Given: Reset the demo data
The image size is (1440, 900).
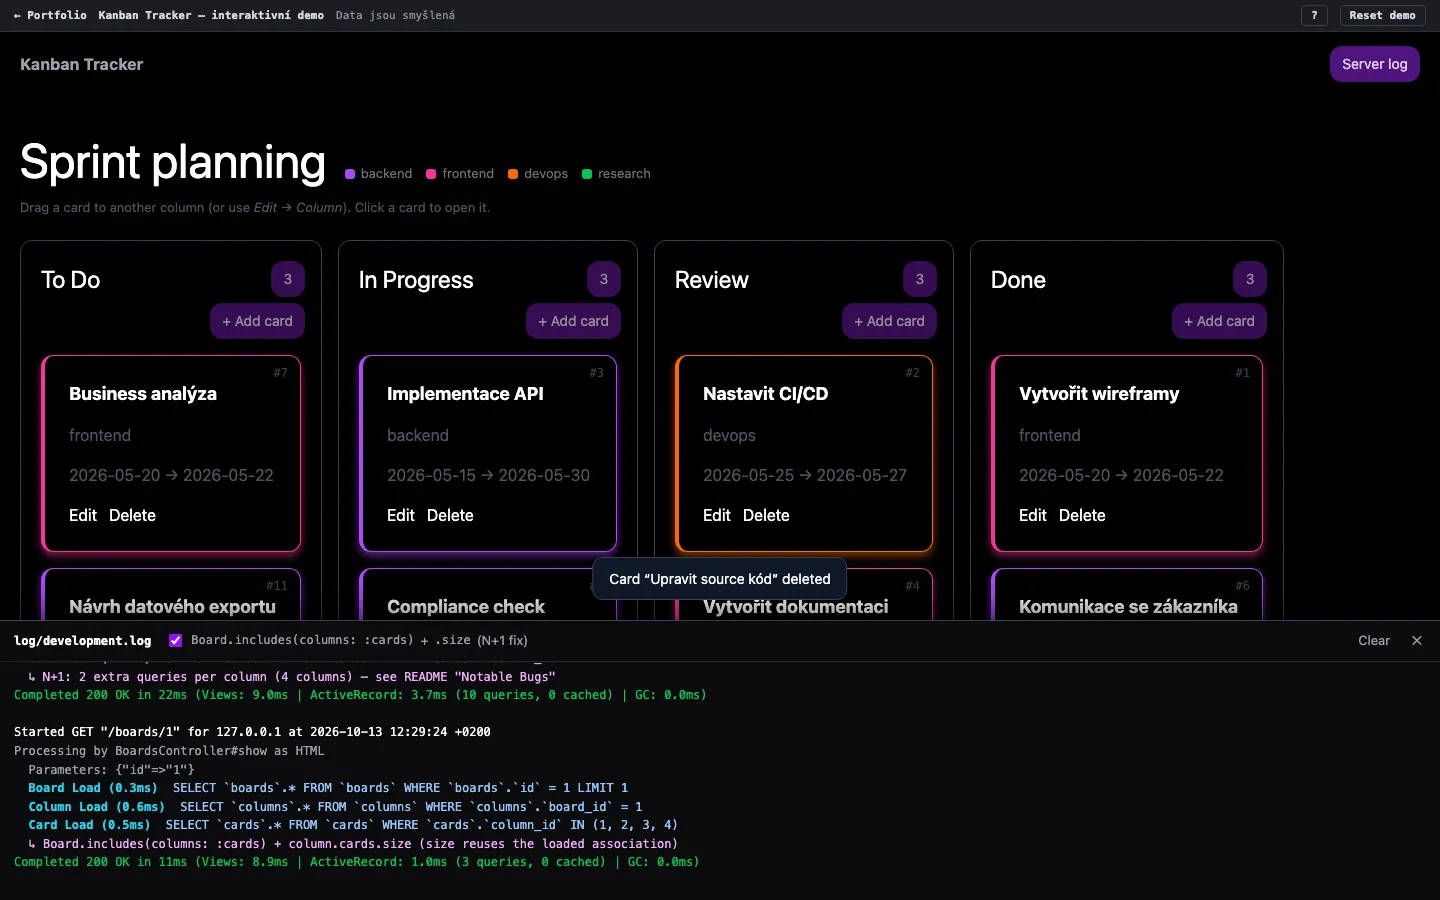Looking at the screenshot, I should 1382,15.
